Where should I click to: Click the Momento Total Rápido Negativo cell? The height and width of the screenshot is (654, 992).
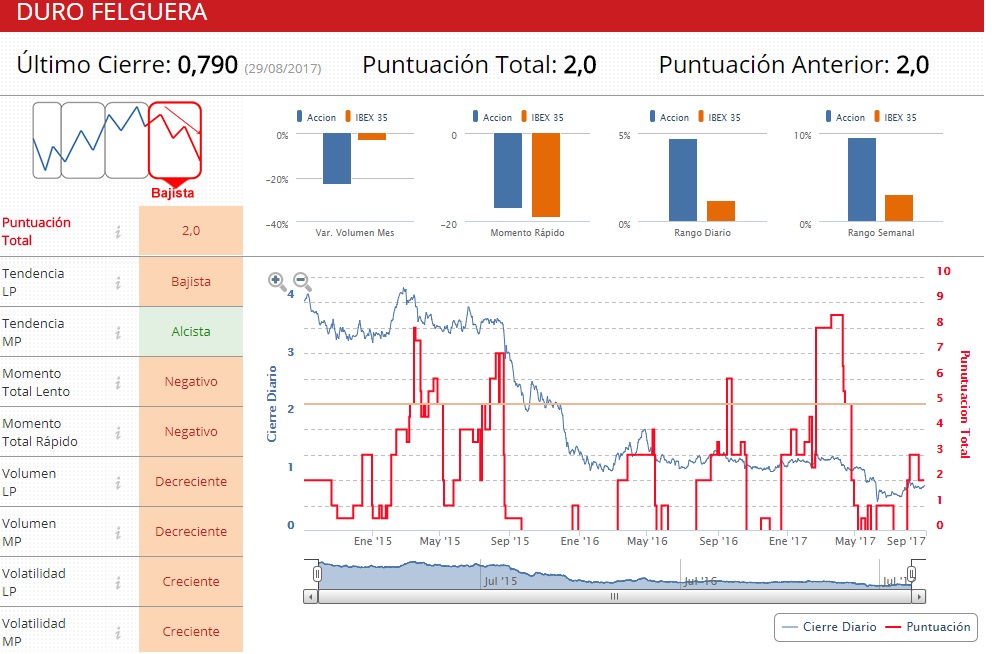[191, 431]
